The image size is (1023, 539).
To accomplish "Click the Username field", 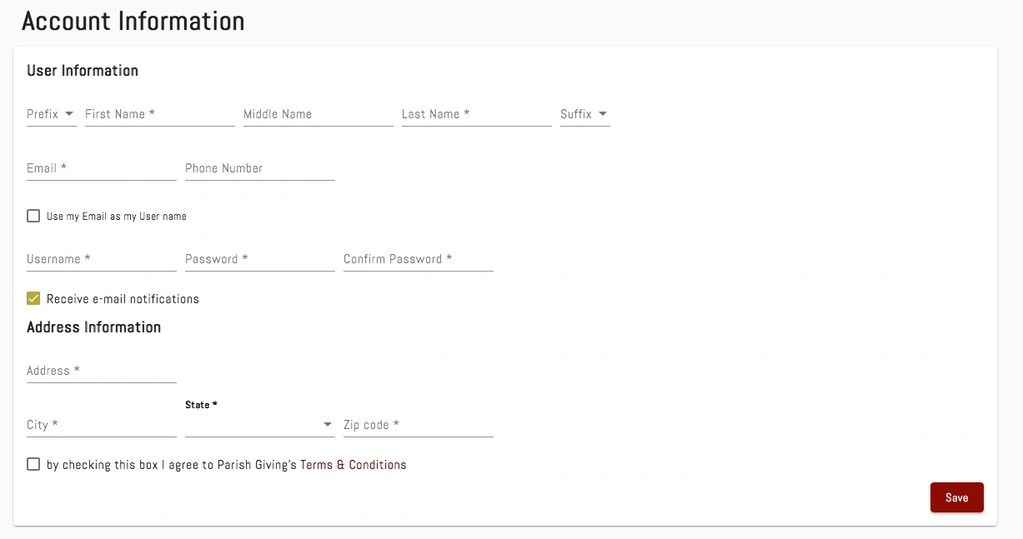I will pyautogui.click(x=101, y=259).
